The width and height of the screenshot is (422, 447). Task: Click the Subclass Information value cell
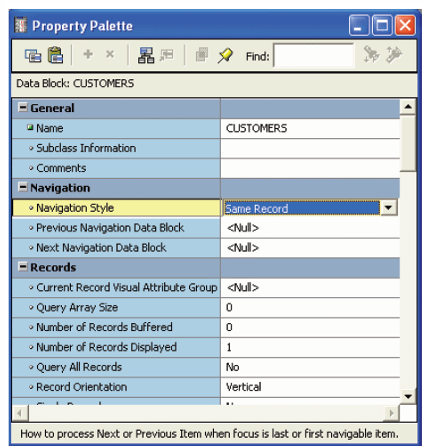[310, 148]
